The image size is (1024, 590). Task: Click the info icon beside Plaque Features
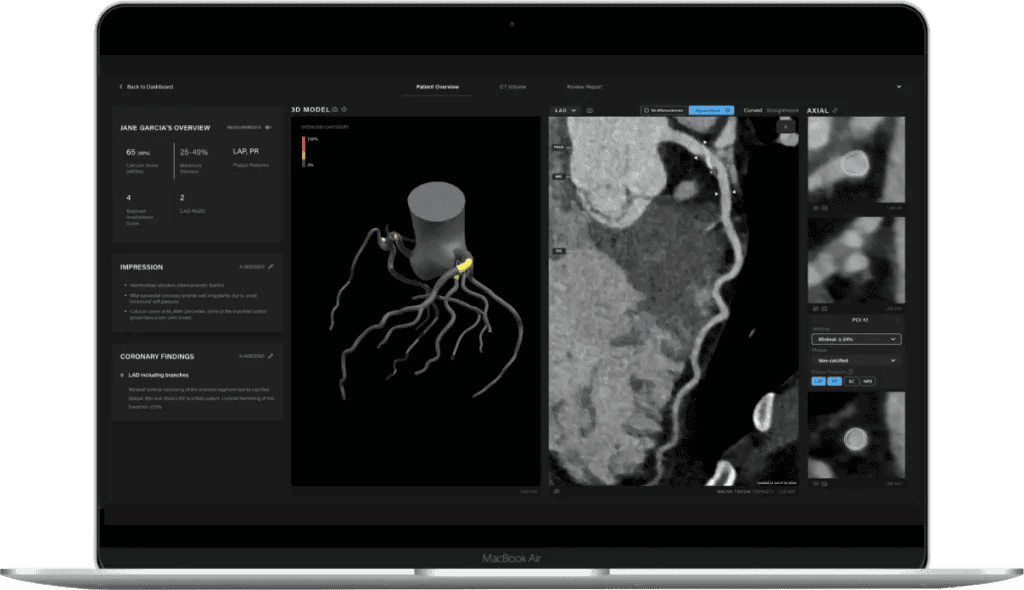(x=850, y=371)
